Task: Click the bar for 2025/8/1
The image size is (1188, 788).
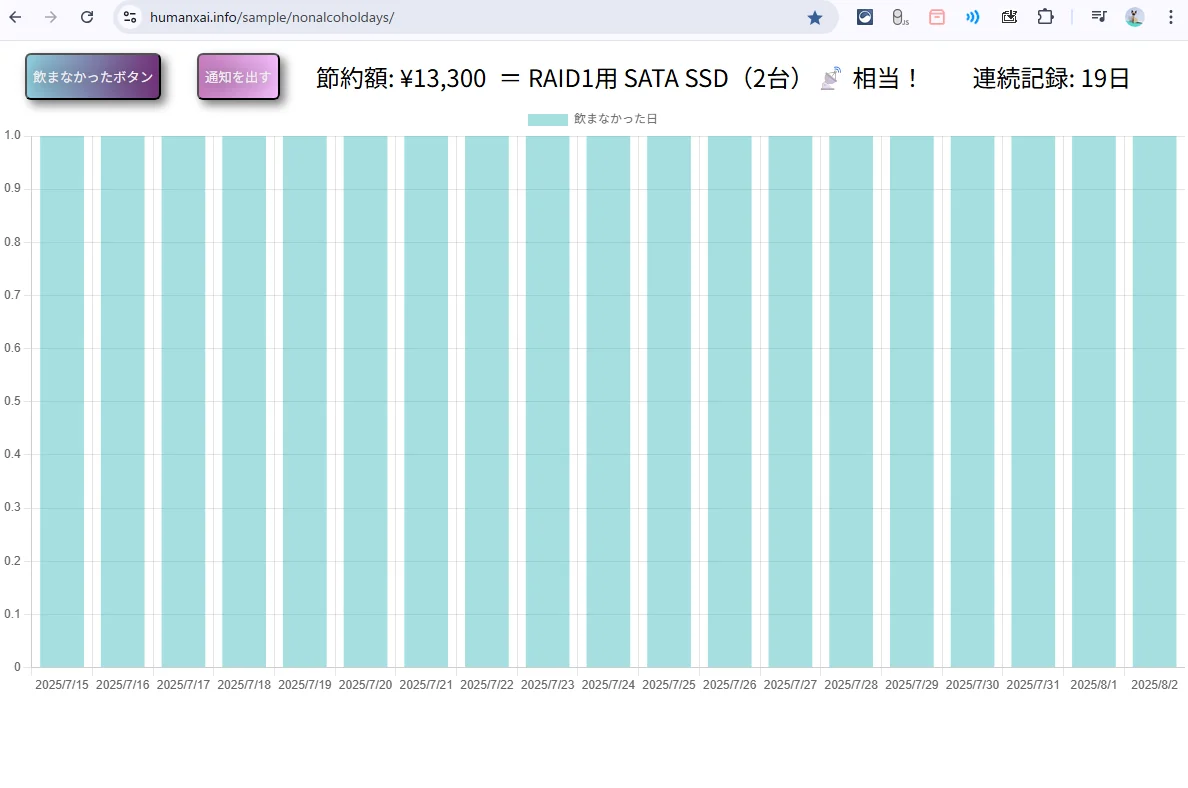Action: point(1094,400)
